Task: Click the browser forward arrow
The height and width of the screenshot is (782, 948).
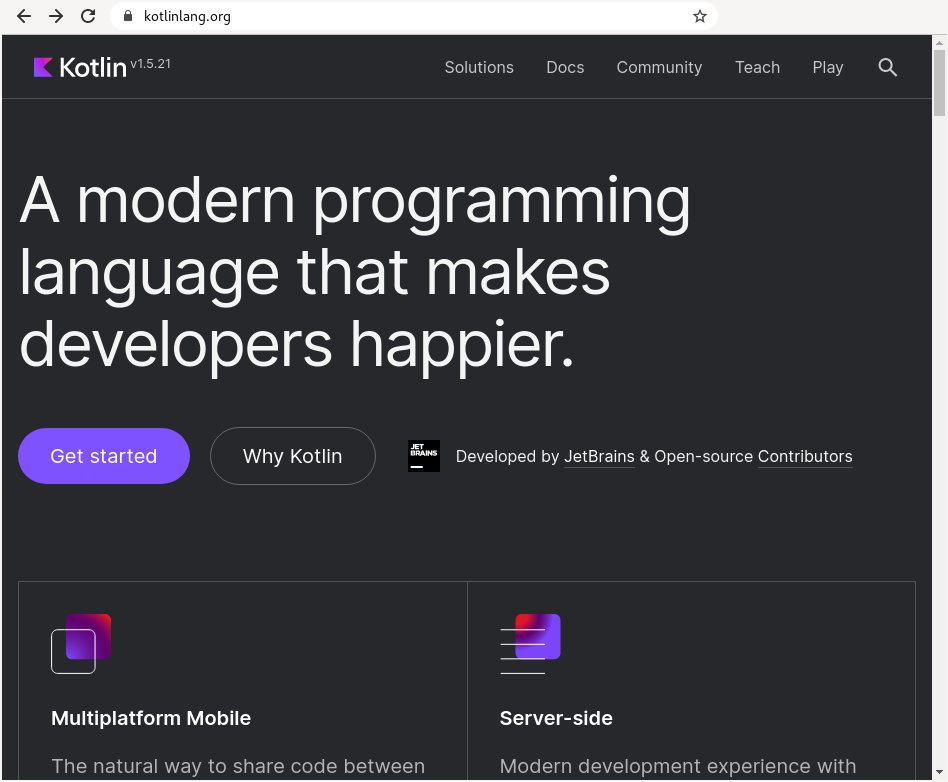Action: pos(56,16)
